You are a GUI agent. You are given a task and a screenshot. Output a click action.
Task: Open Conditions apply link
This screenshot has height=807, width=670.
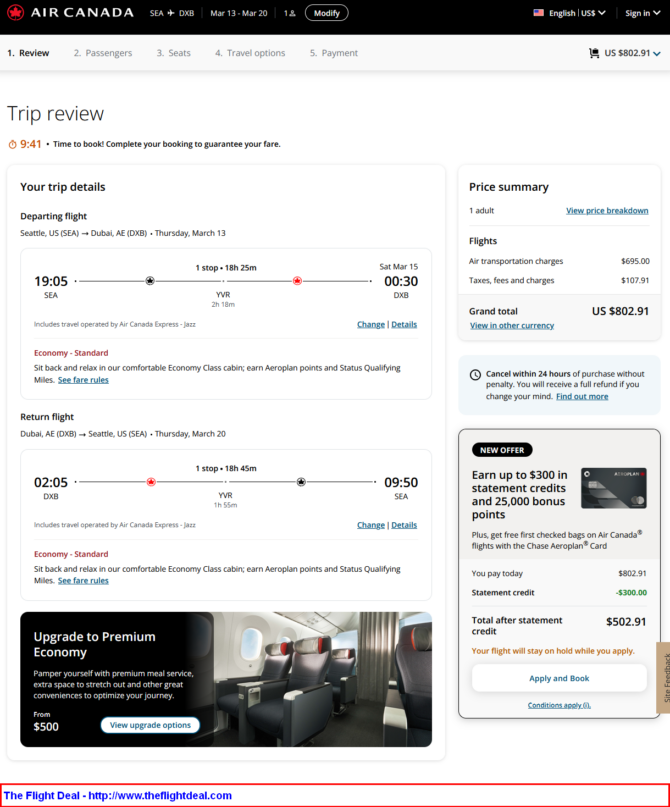pos(559,706)
